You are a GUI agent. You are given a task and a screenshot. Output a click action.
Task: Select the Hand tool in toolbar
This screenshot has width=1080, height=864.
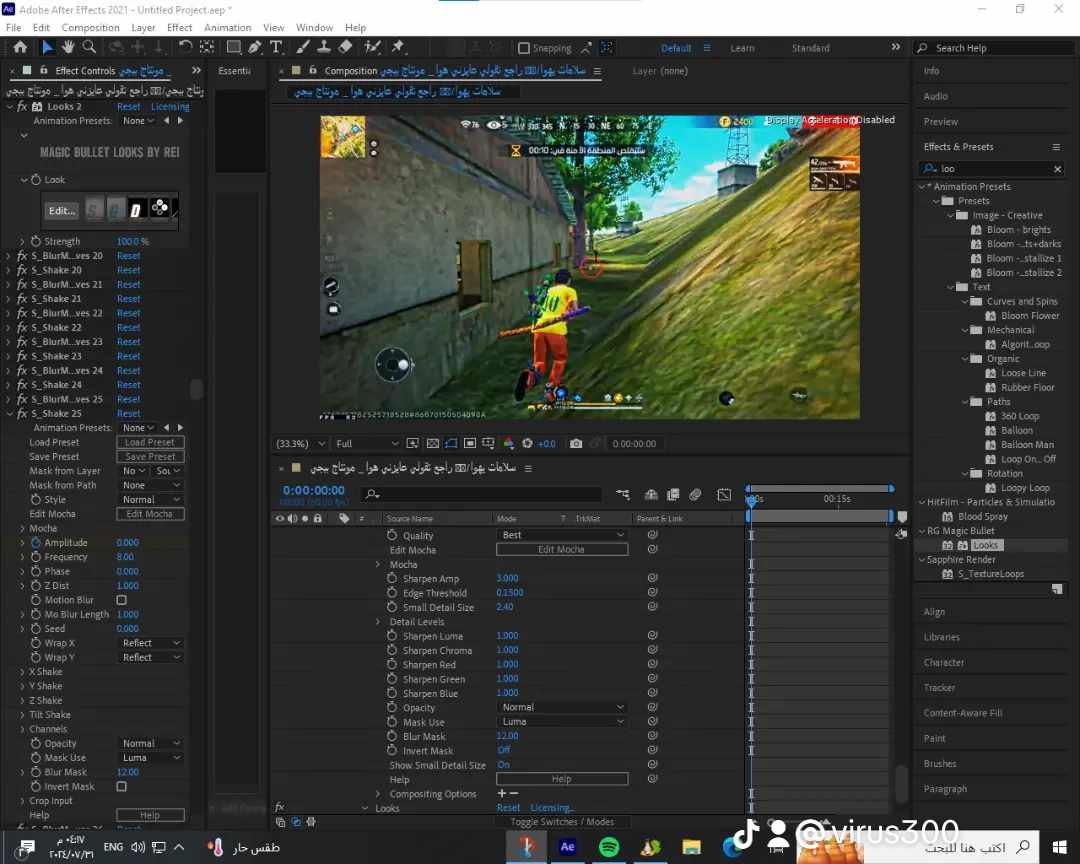pyautogui.click(x=68, y=47)
